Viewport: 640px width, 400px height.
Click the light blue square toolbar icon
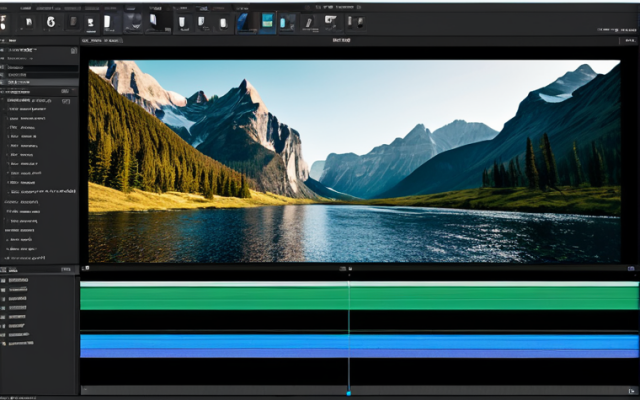(x=267, y=21)
